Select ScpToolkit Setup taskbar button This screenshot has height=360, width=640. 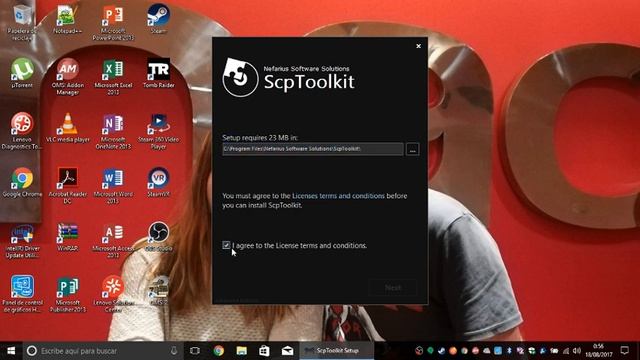[337, 351]
